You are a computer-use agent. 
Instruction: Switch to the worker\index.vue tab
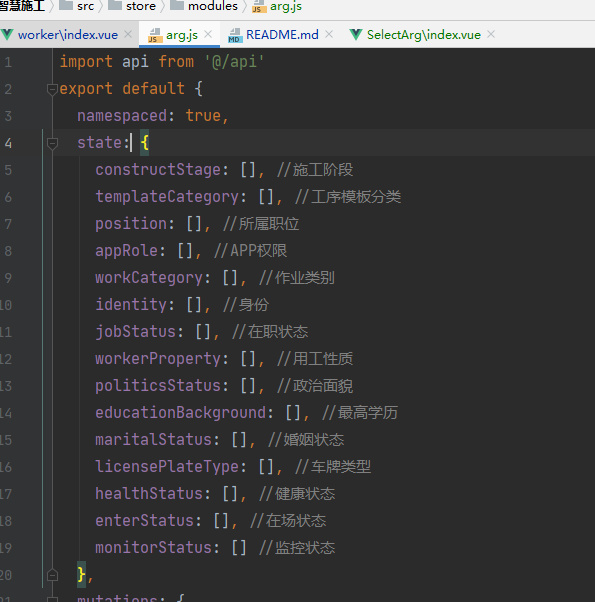coord(68,35)
